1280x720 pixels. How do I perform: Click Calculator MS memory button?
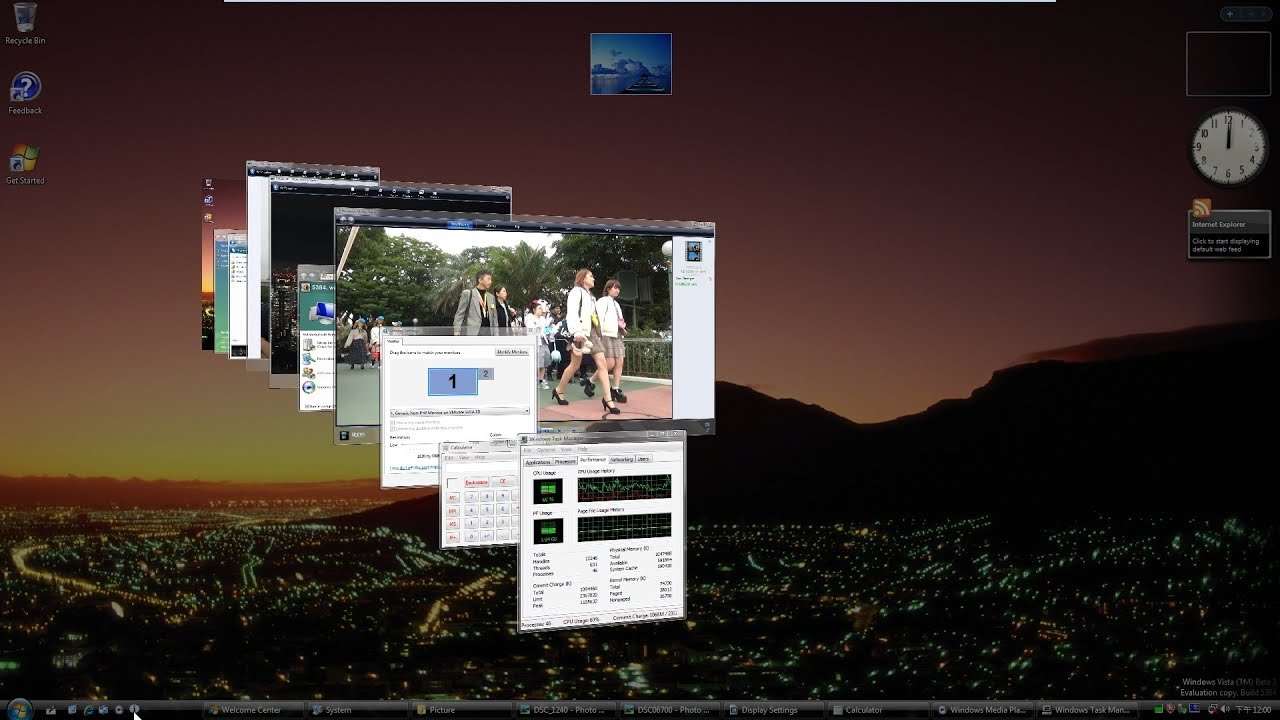(x=453, y=524)
